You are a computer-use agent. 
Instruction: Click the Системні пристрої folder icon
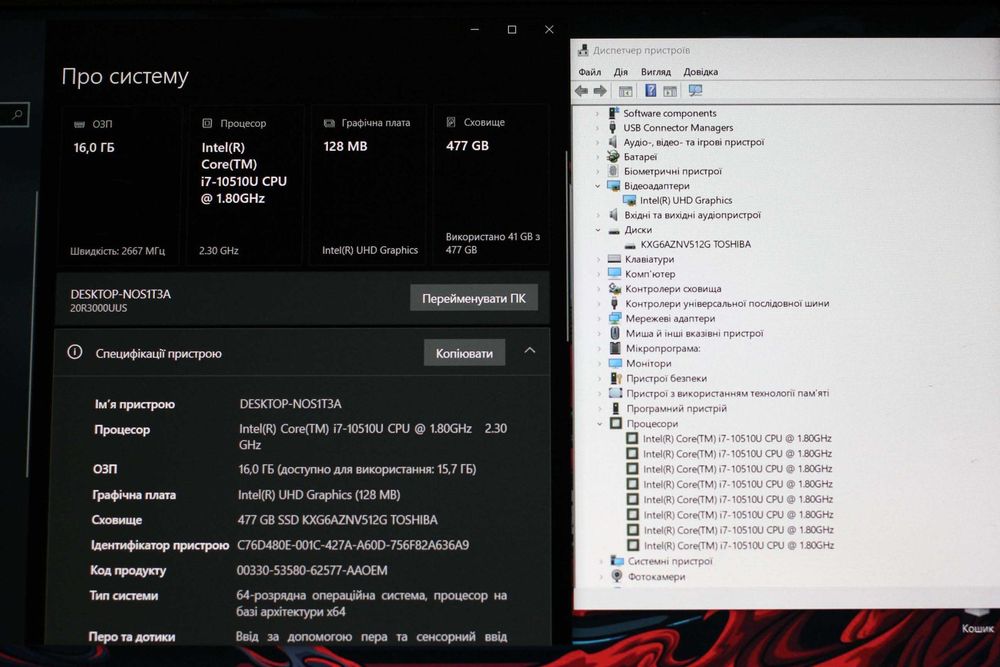coord(617,561)
